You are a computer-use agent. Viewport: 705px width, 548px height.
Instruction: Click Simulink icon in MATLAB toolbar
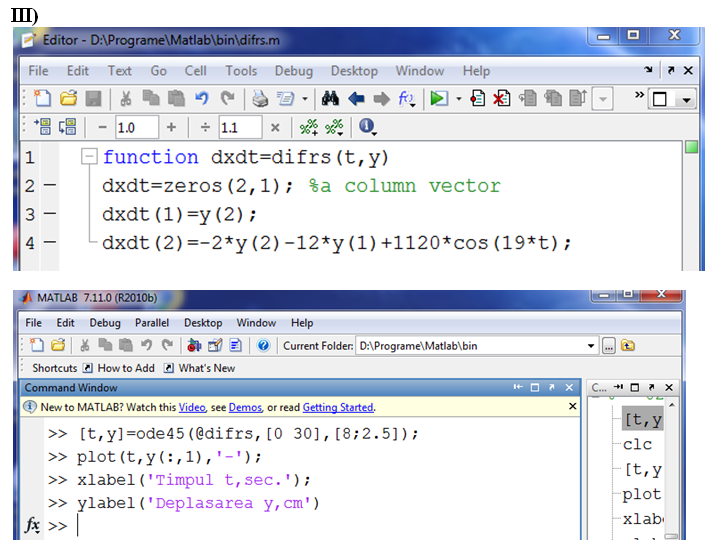[x=194, y=345]
